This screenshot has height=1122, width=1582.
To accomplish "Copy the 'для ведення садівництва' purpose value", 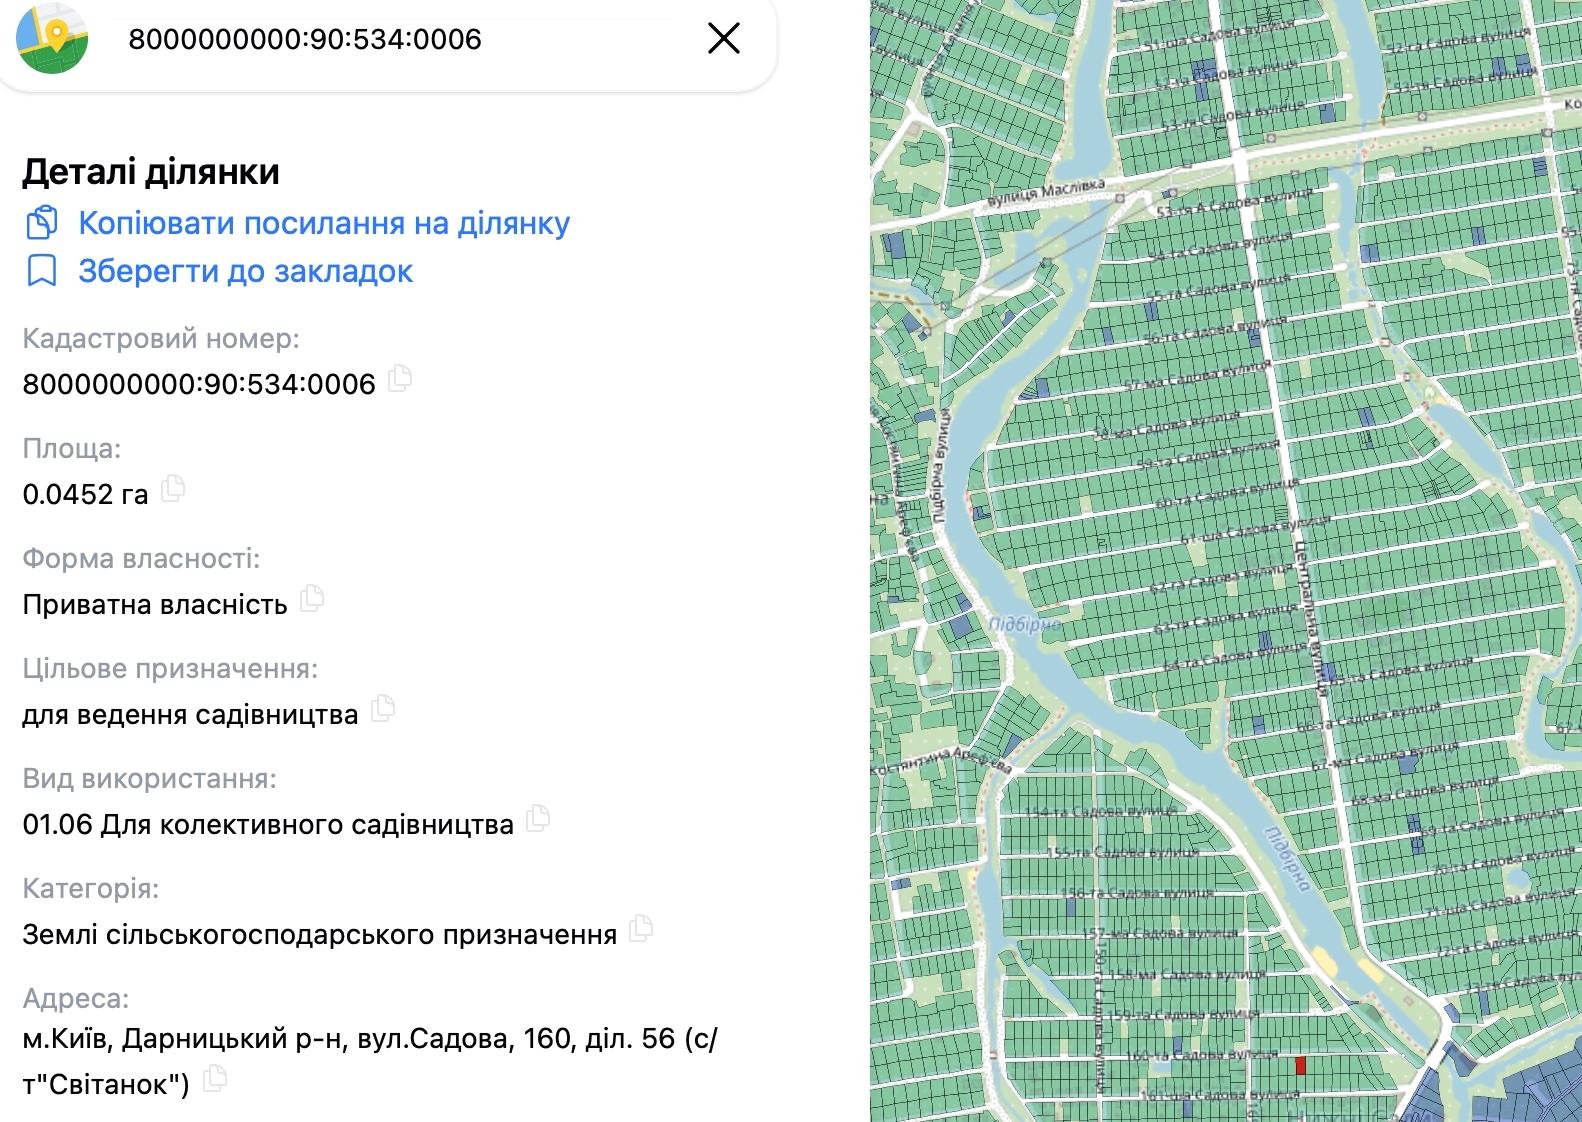I will coord(383,708).
